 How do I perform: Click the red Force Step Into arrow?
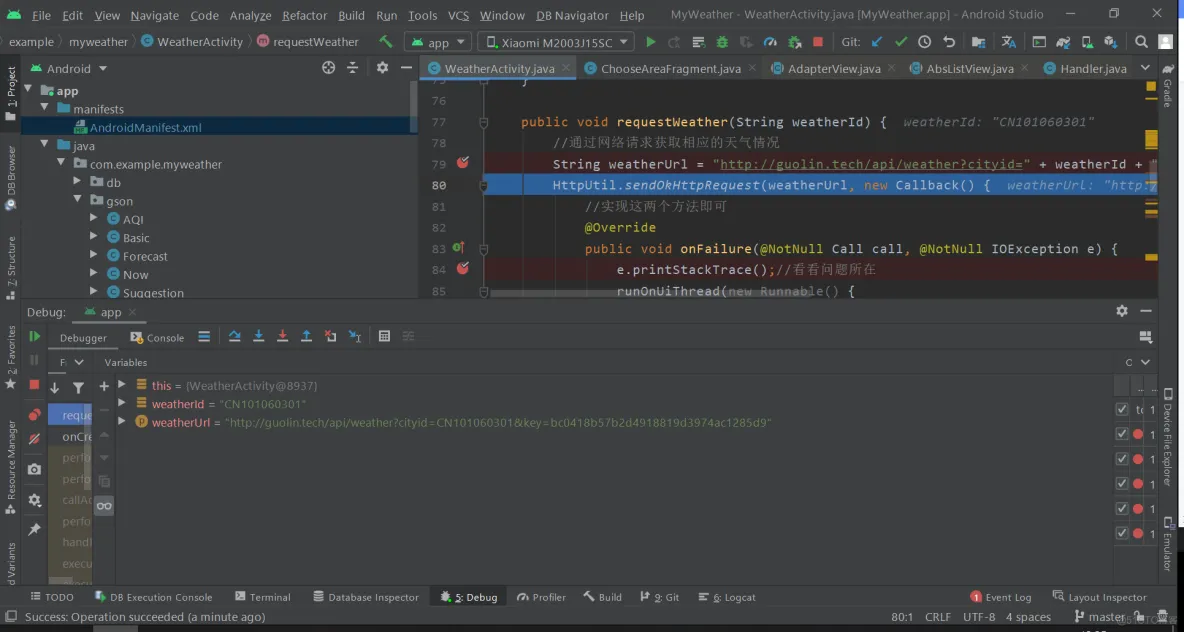(282, 336)
